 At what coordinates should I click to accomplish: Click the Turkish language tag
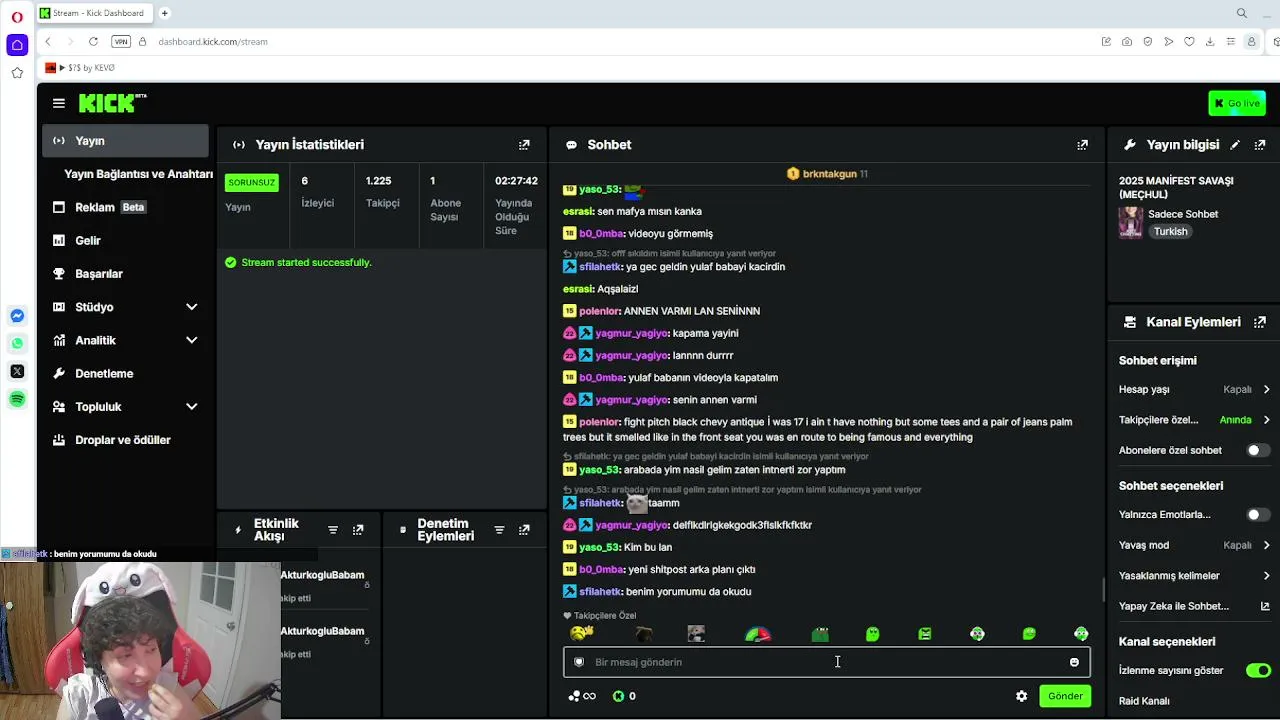[x=1170, y=232]
